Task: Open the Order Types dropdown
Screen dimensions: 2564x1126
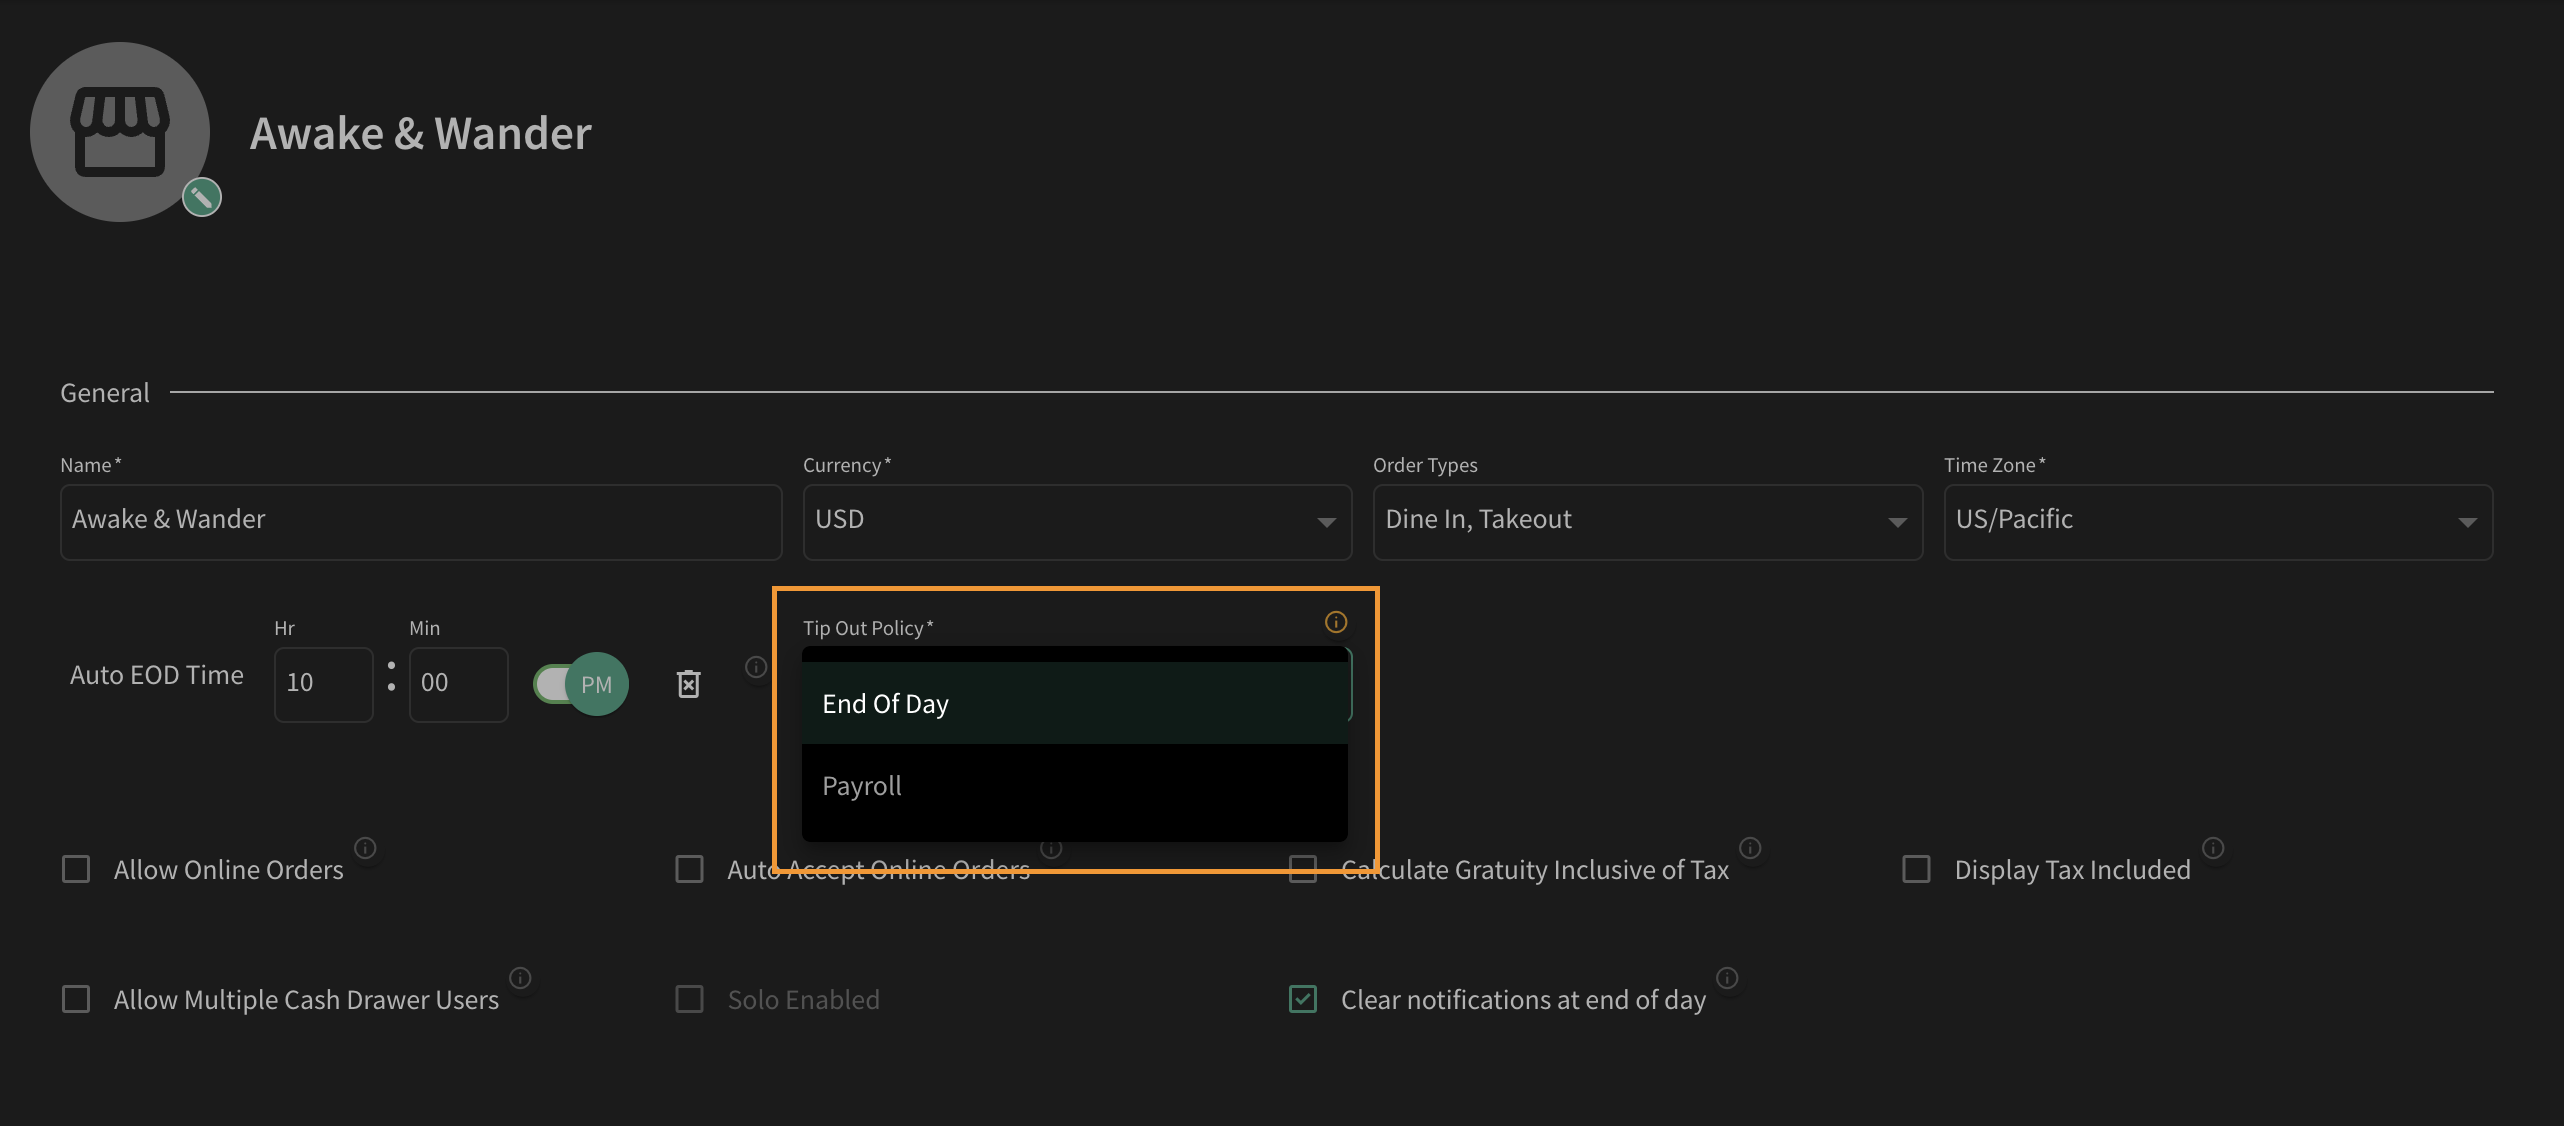Action: (1647, 522)
